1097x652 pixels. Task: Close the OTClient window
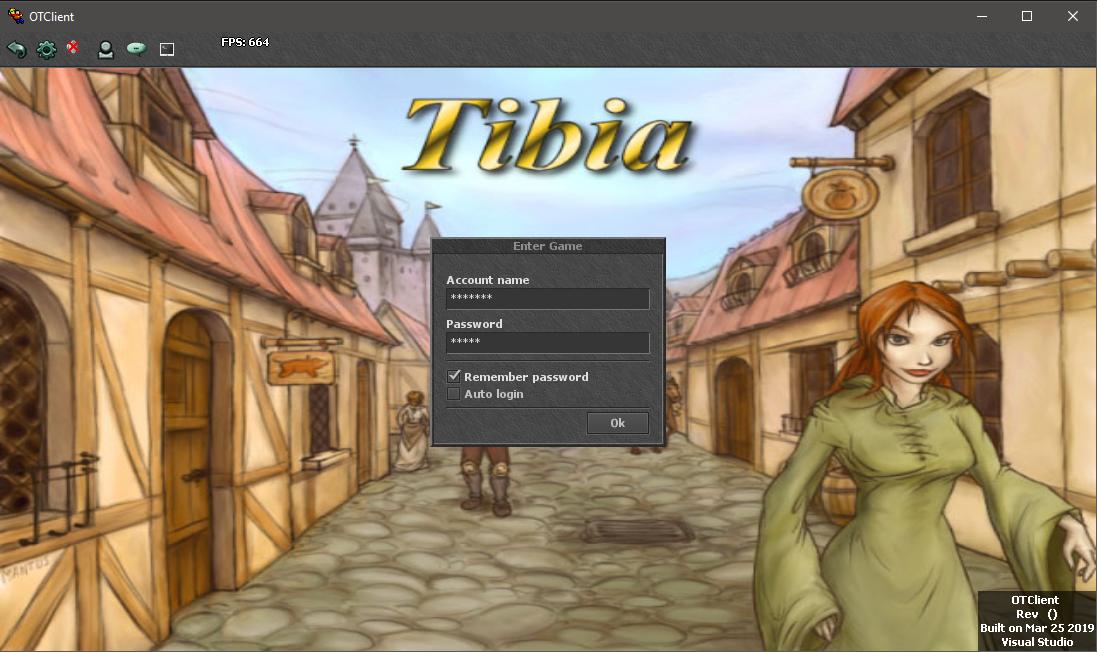[x=1073, y=16]
